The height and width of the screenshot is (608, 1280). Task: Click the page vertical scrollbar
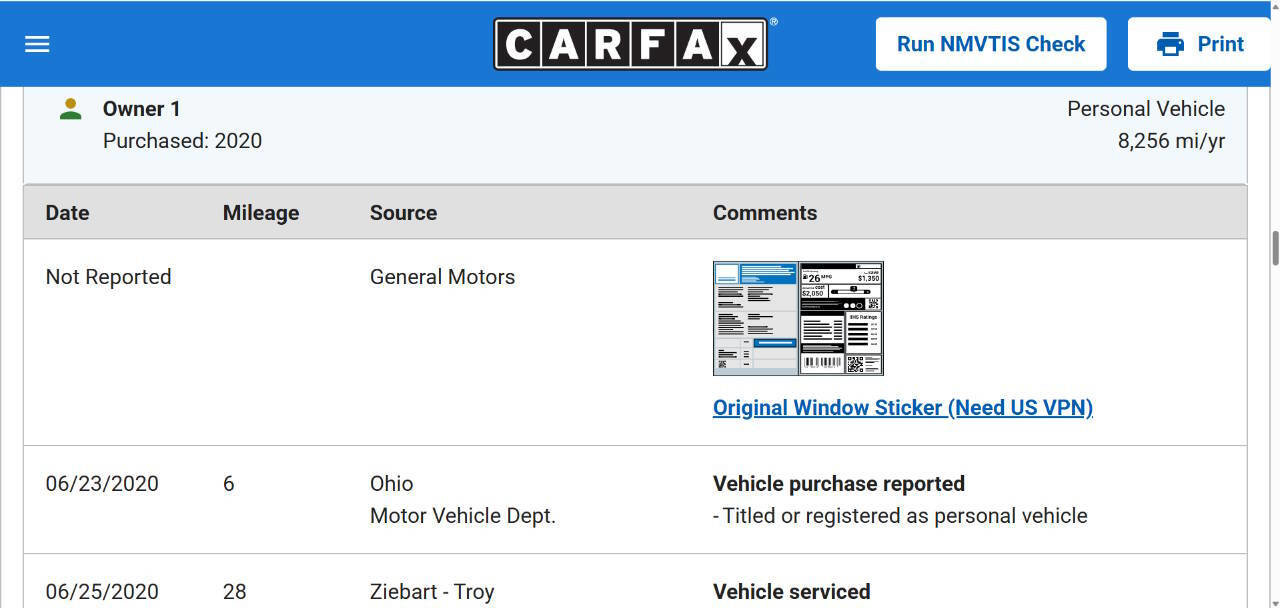tap(1275, 248)
